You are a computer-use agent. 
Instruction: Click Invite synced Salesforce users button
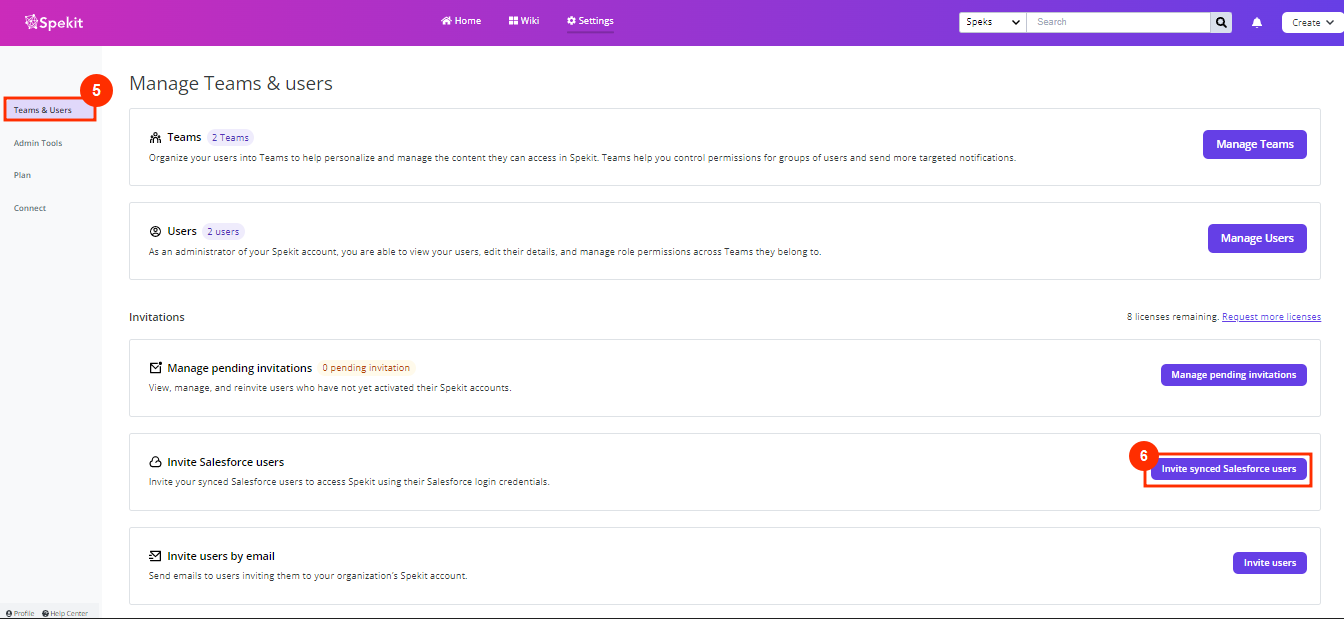(x=1229, y=469)
